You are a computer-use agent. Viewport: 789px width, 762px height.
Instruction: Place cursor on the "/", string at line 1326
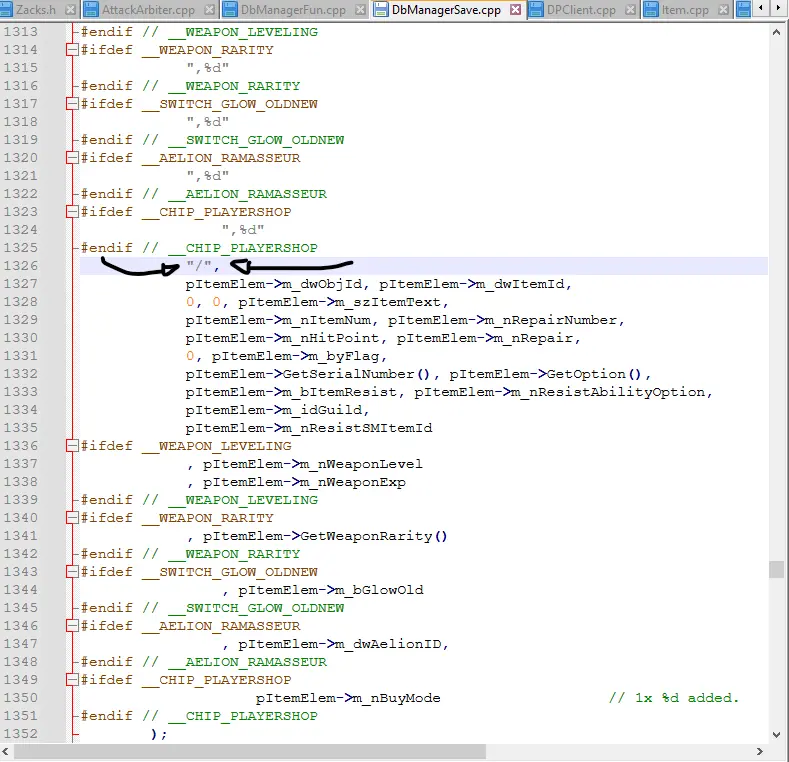coord(203,265)
